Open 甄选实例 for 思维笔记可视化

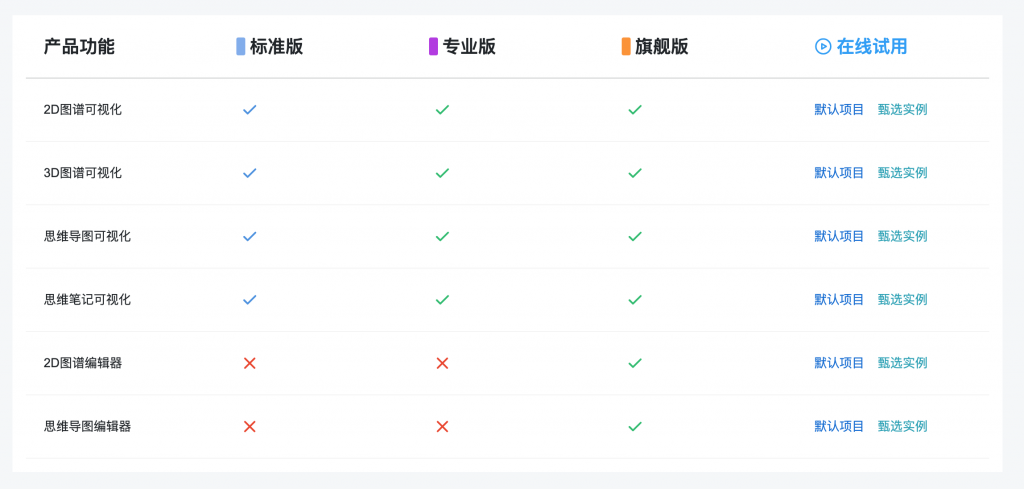pos(903,300)
